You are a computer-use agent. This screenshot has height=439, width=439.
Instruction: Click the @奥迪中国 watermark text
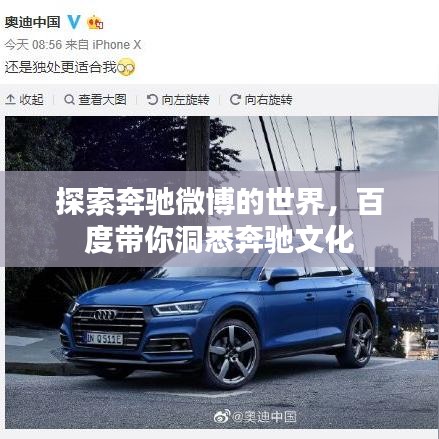click(x=264, y=417)
